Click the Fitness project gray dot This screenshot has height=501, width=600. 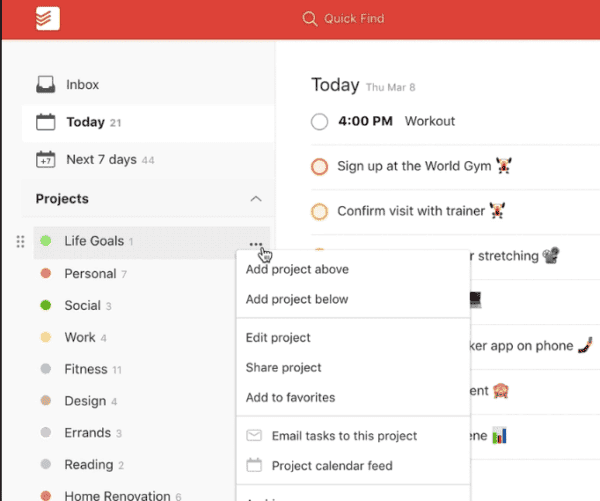[46, 369]
